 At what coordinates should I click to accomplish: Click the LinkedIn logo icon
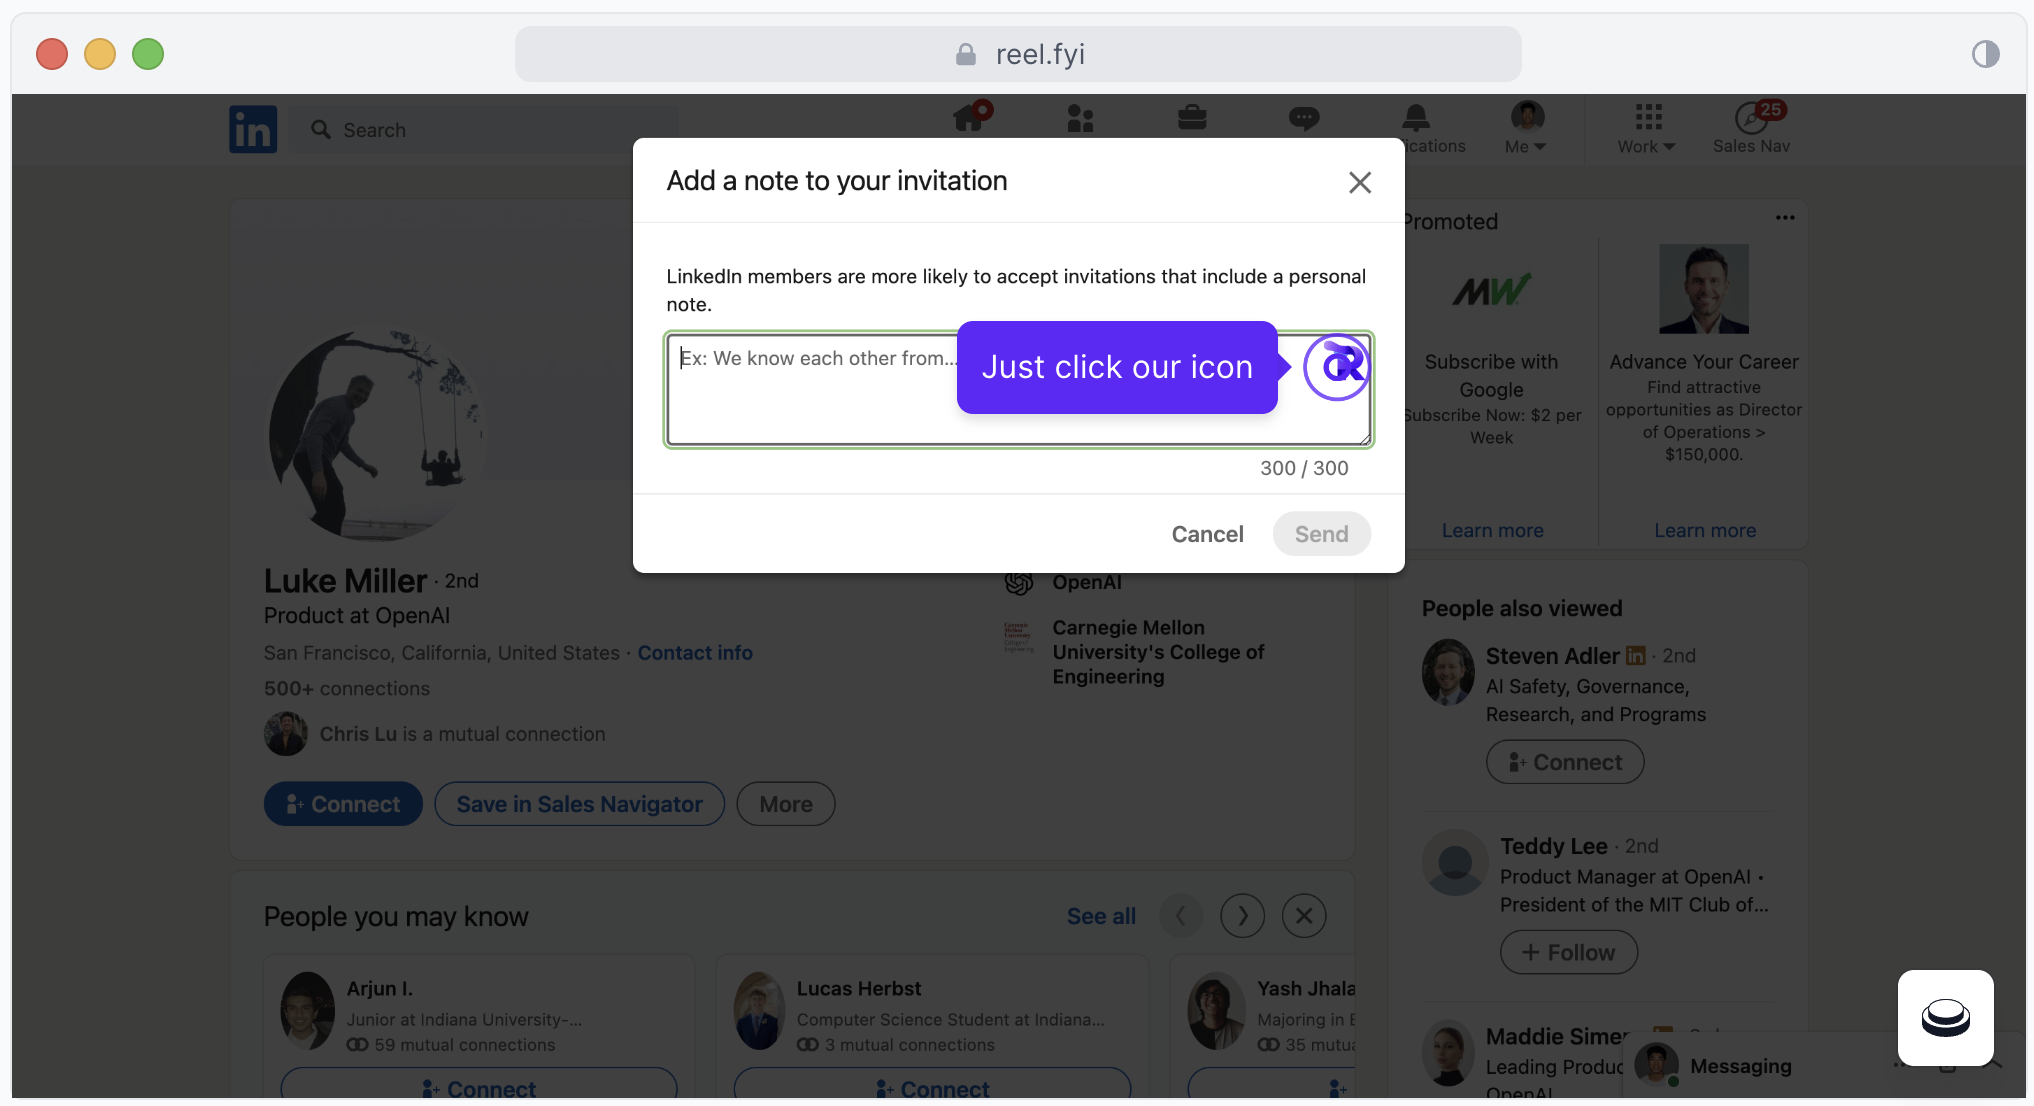pyautogui.click(x=253, y=130)
